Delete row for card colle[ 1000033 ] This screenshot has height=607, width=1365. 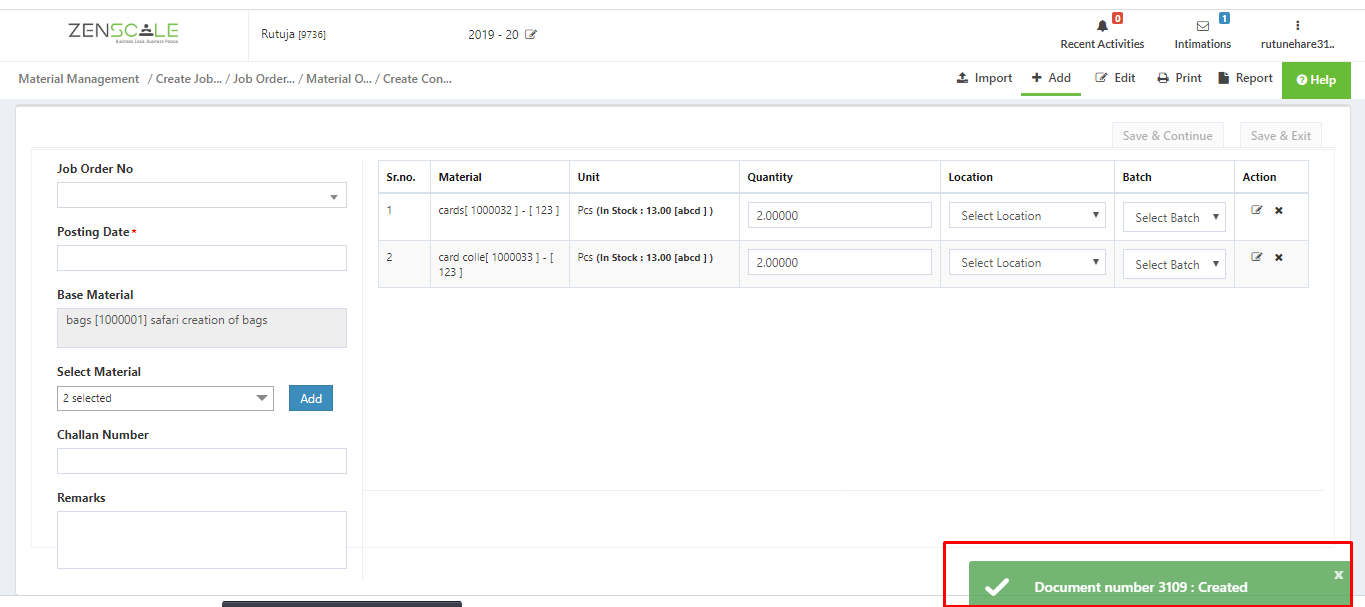coord(1279,257)
